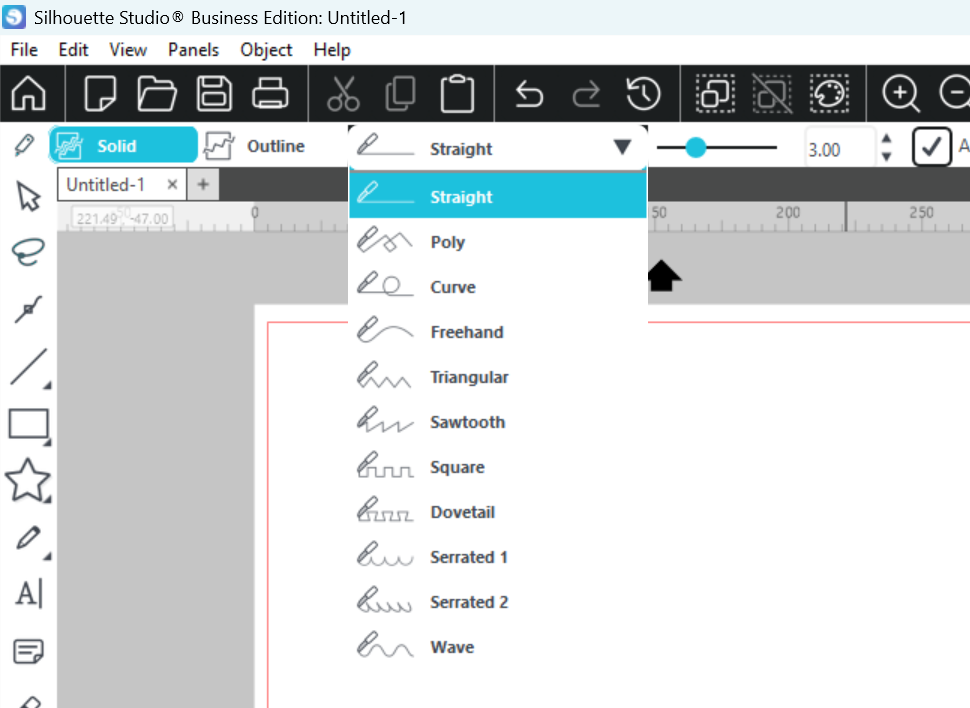The image size is (970, 708).
Task: Select the Star shape tool
Action: click(27, 481)
